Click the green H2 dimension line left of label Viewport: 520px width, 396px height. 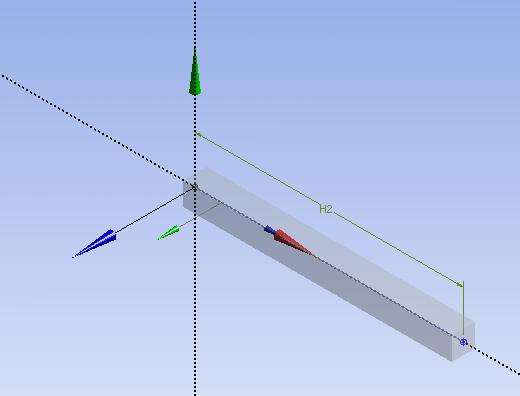click(258, 168)
